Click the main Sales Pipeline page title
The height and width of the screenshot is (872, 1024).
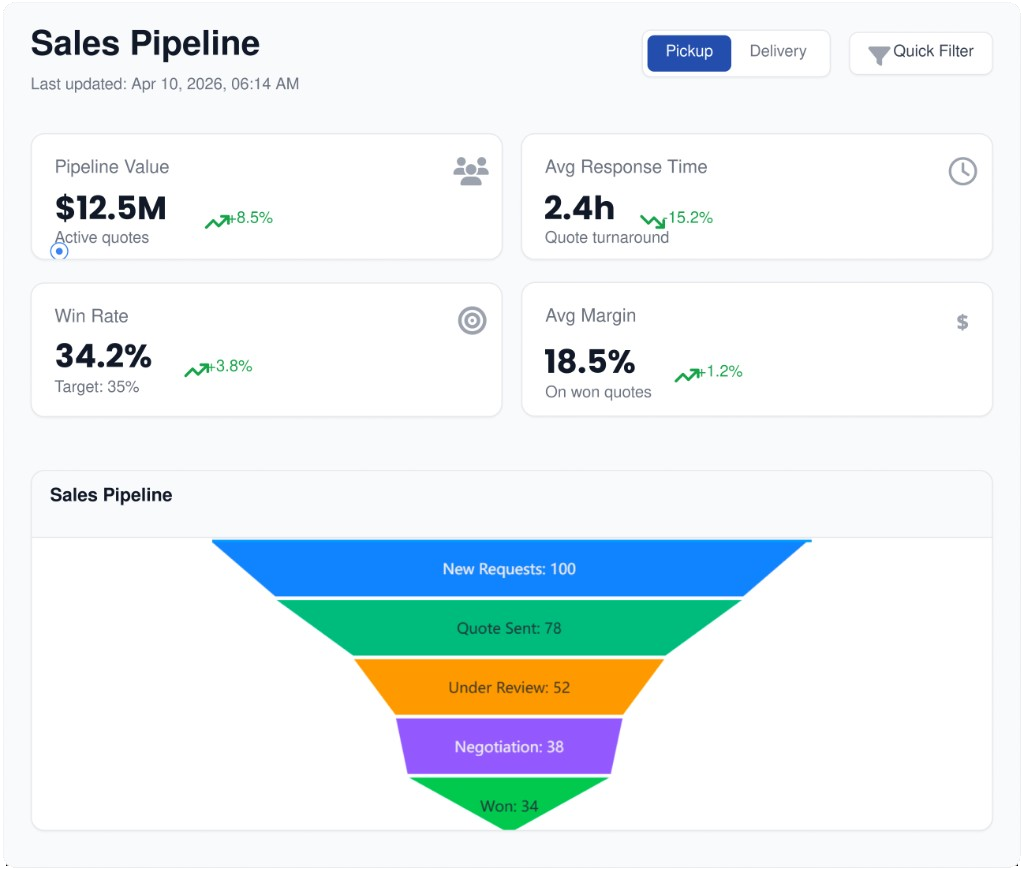coord(145,44)
